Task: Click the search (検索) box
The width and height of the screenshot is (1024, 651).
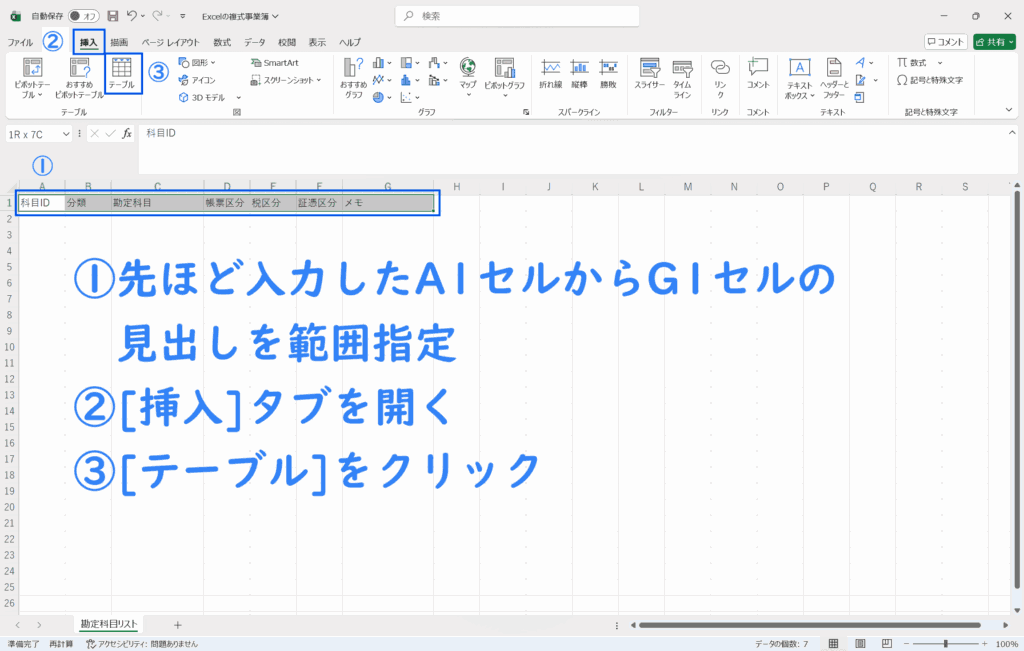Action: [x=520, y=16]
